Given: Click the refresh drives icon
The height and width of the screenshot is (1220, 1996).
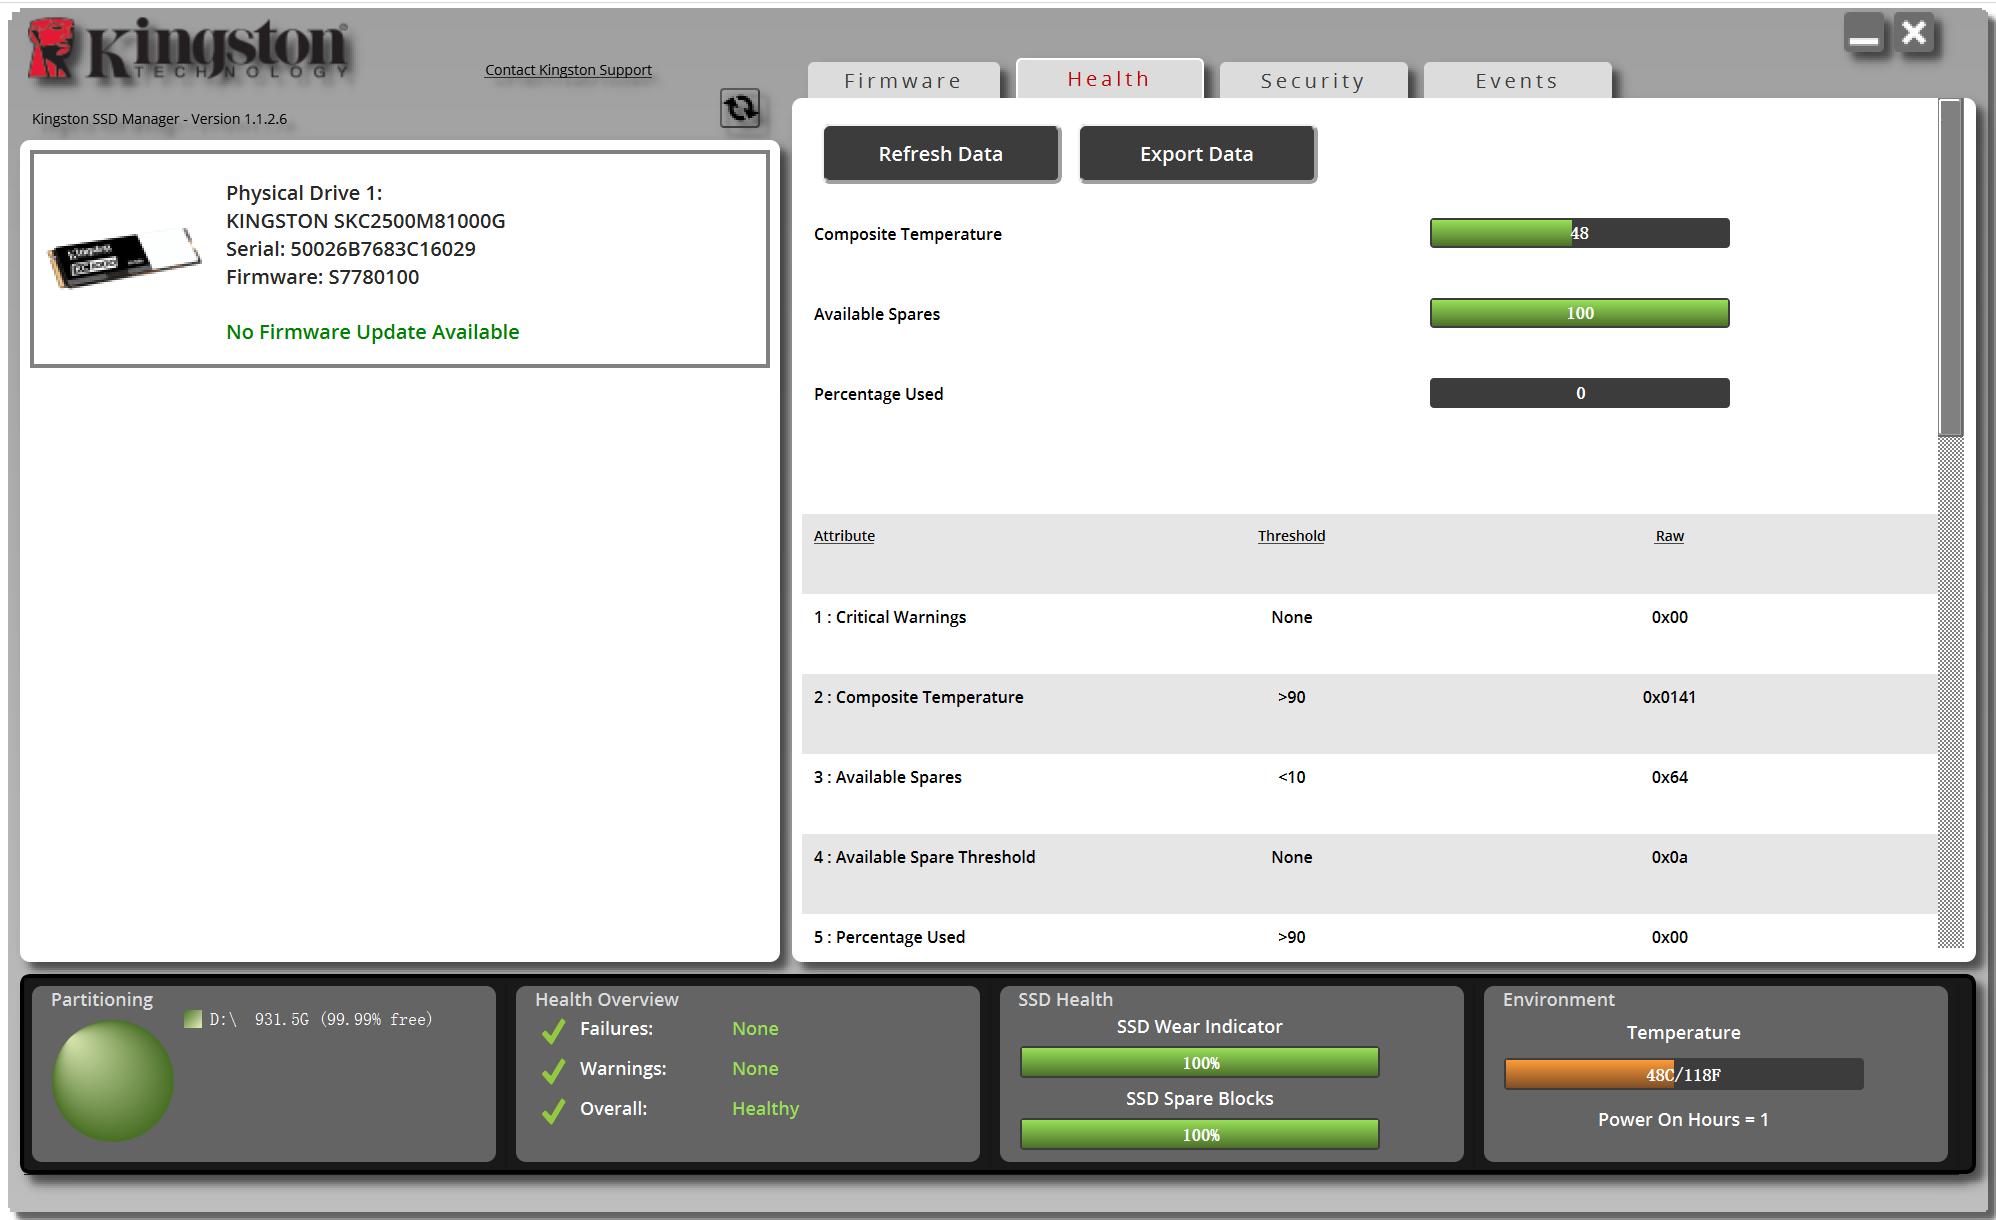Looking at the screenshot, I should 740,108.
